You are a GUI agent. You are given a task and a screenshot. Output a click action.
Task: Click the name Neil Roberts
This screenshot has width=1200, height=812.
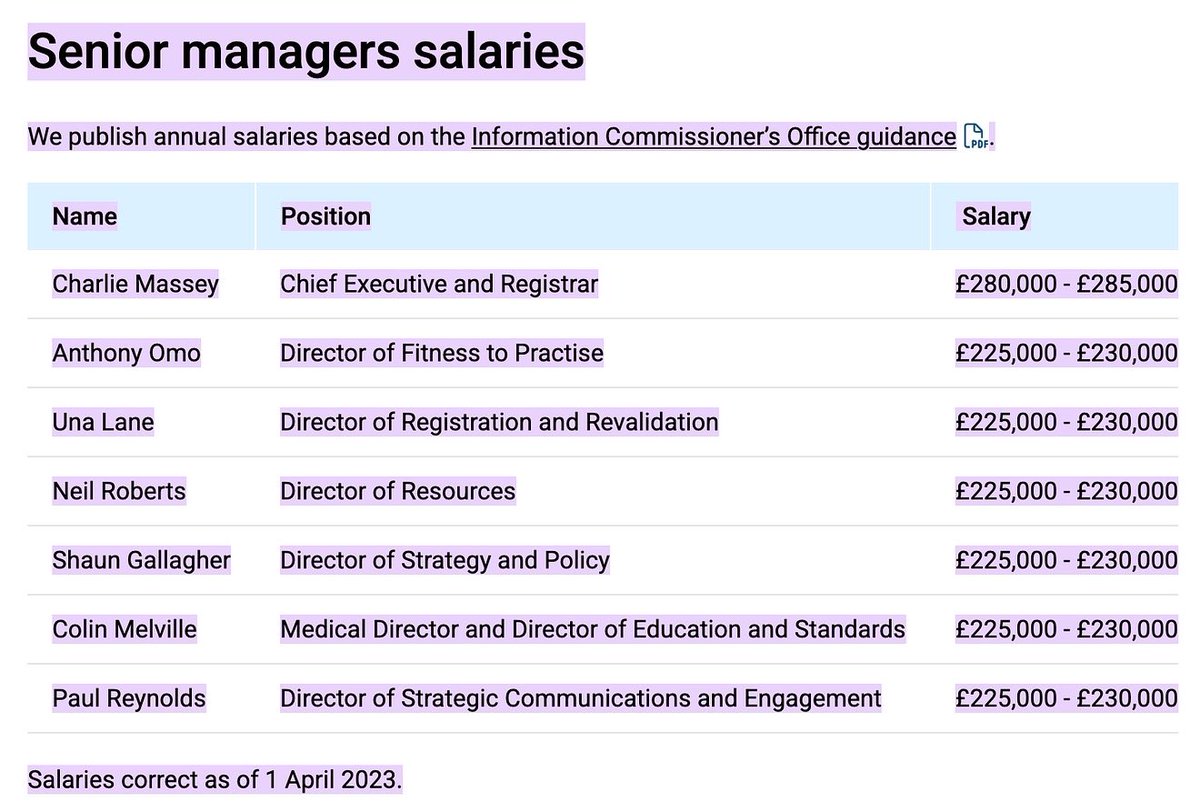tap(119, 491)
